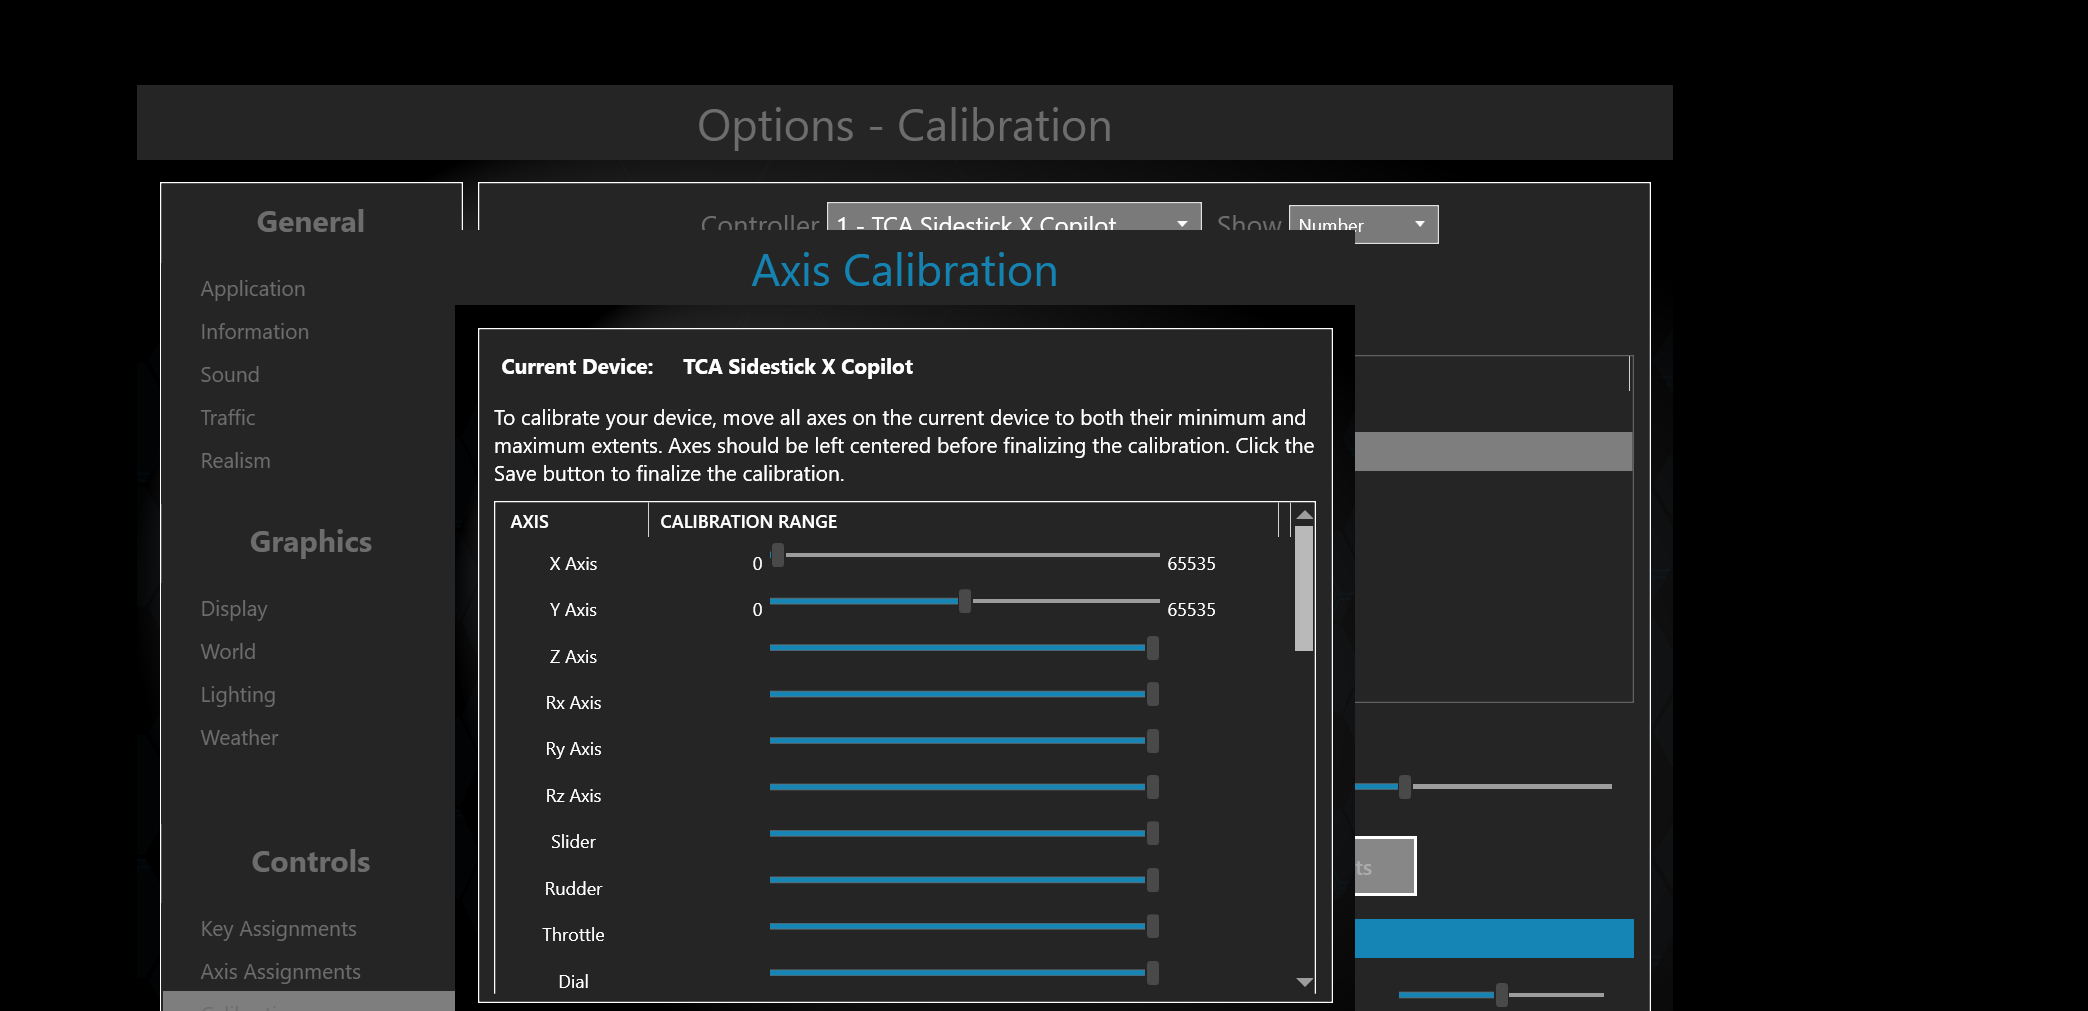The height and width of the screenshot is (1011, 2088).
Task: Click the Ry Axis calibration slider
Action: coord(965,741)
